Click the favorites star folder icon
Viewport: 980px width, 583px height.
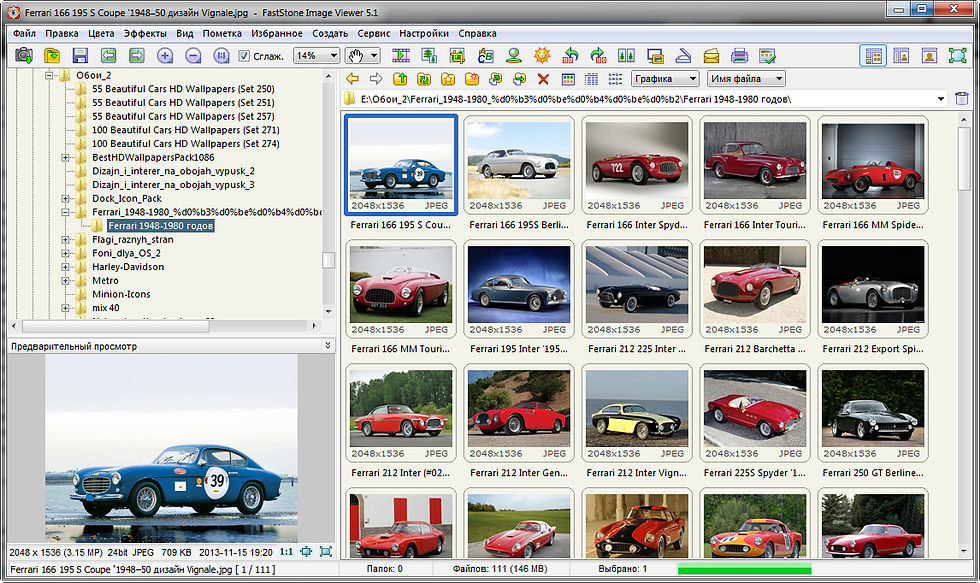[448, 79]
